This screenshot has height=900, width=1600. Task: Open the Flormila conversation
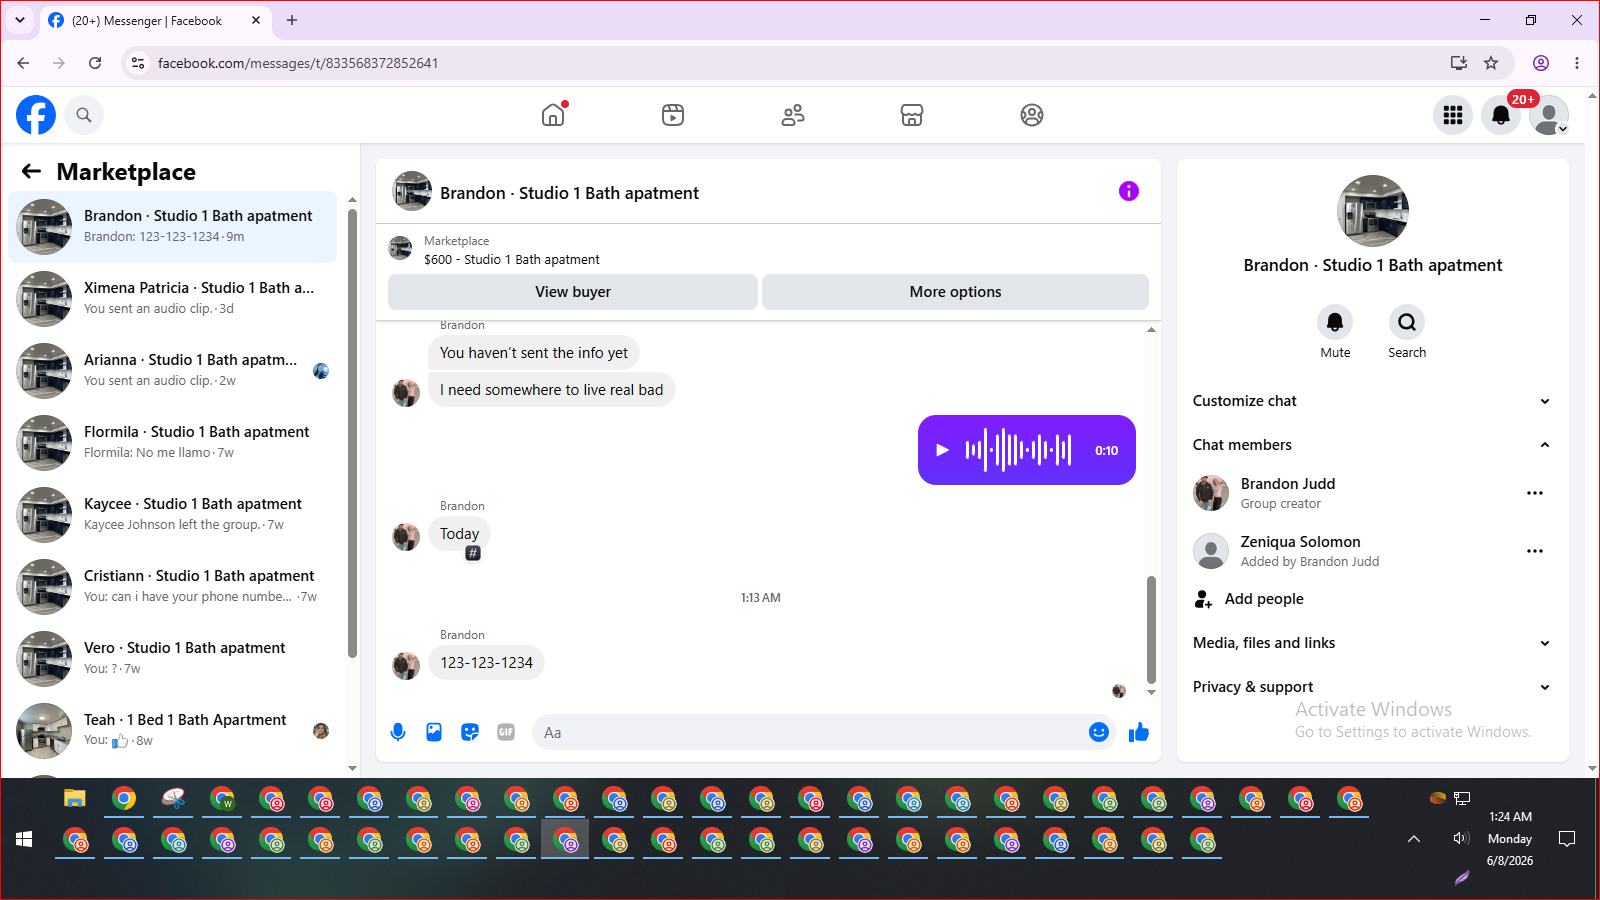(x=173, y=443)
